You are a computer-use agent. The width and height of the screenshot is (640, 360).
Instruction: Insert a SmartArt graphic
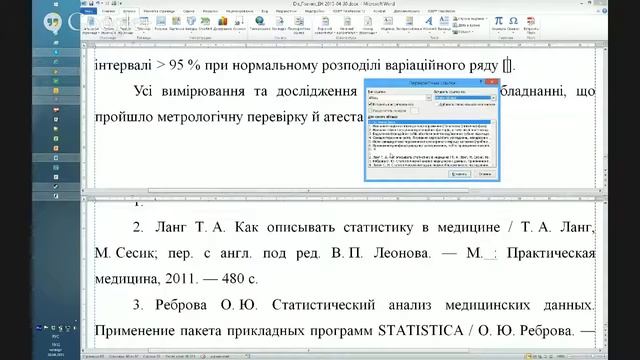tap(206, 24)
